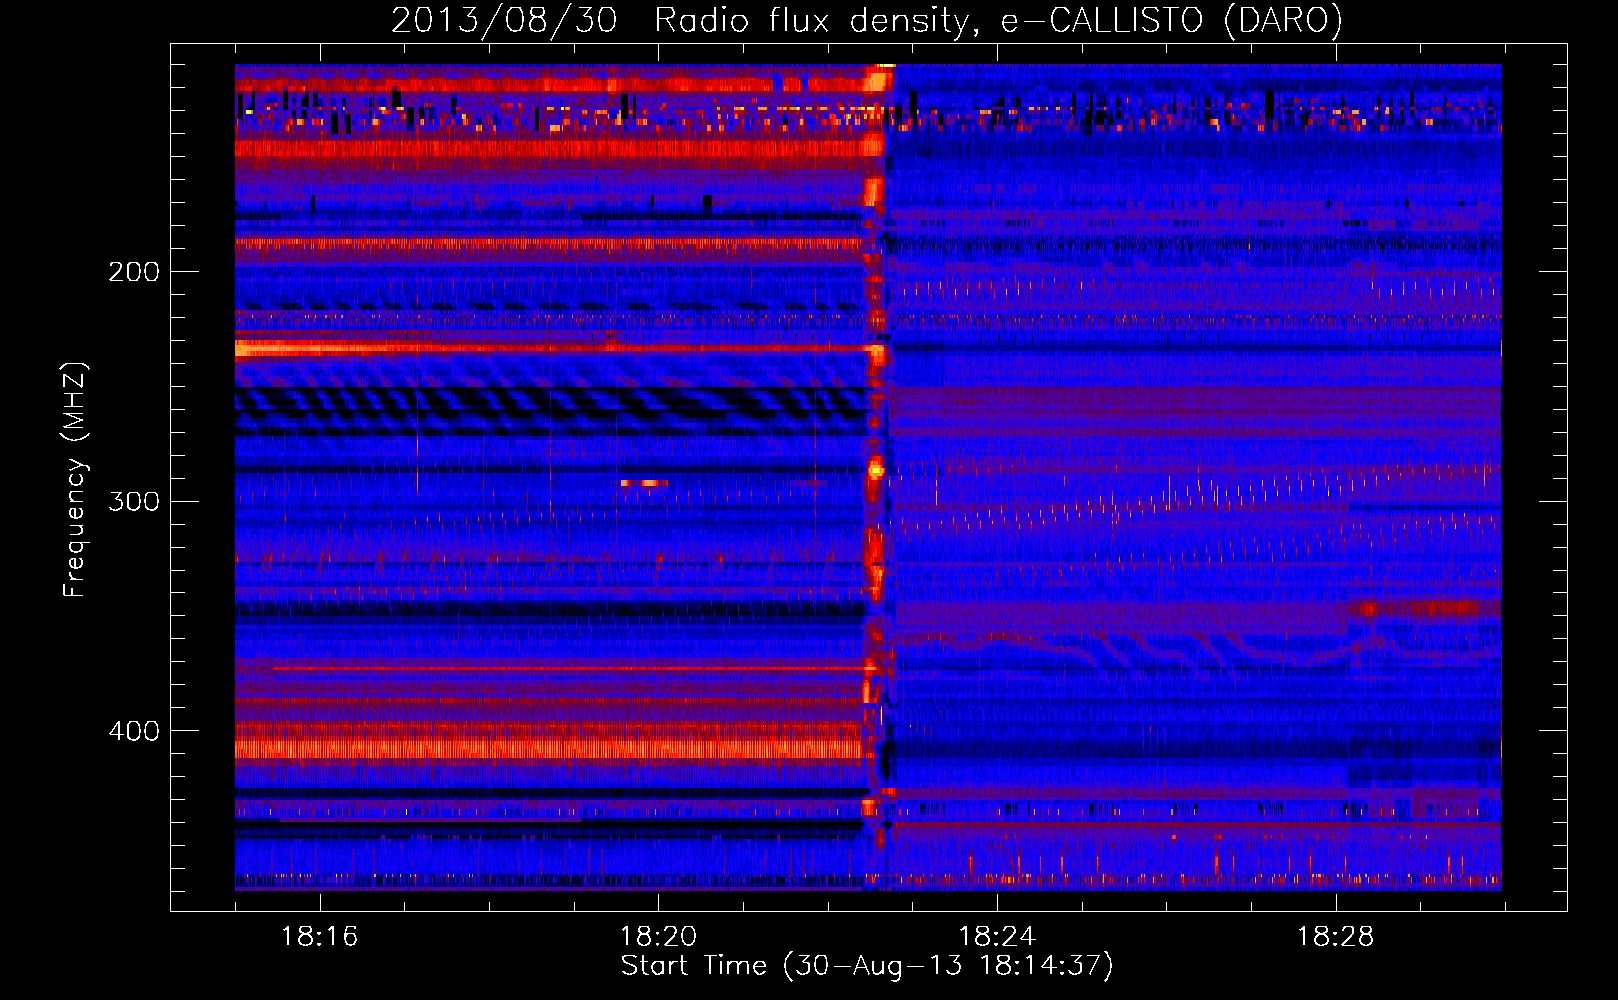Select the 300 frequency axis label
Viewport: 1618px width, 1000px height.
134,501
